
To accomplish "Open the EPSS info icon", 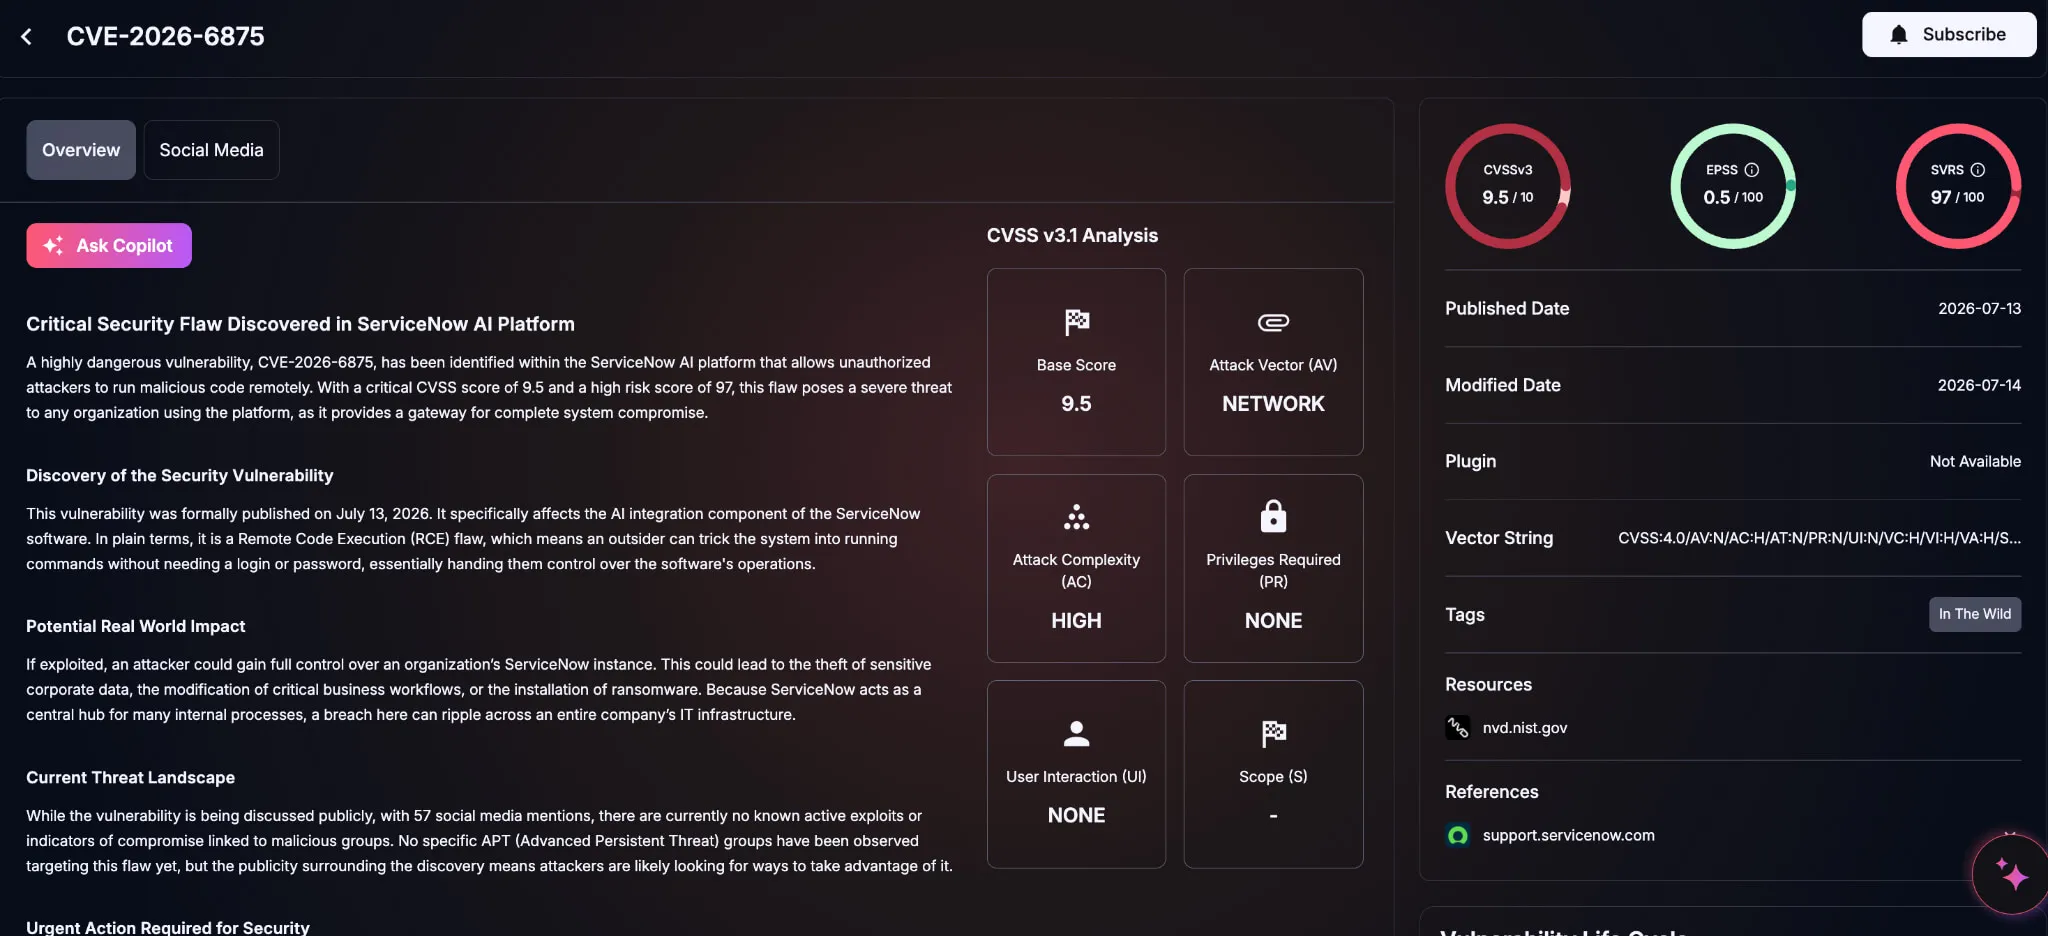I will [x=1751, y=170].
